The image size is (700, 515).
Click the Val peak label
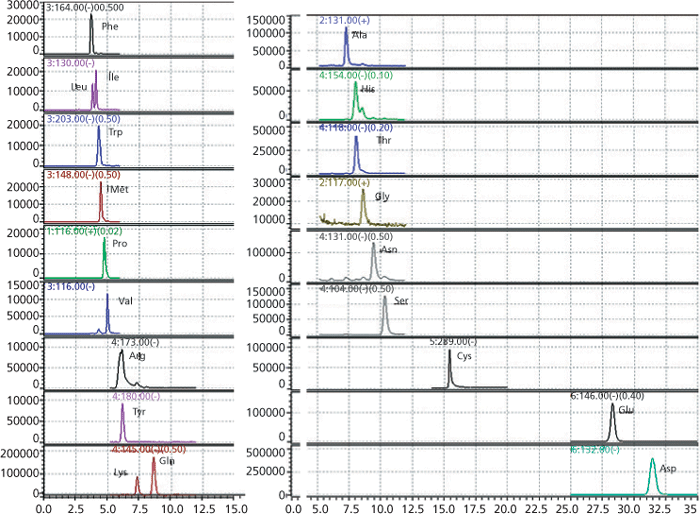125,301
